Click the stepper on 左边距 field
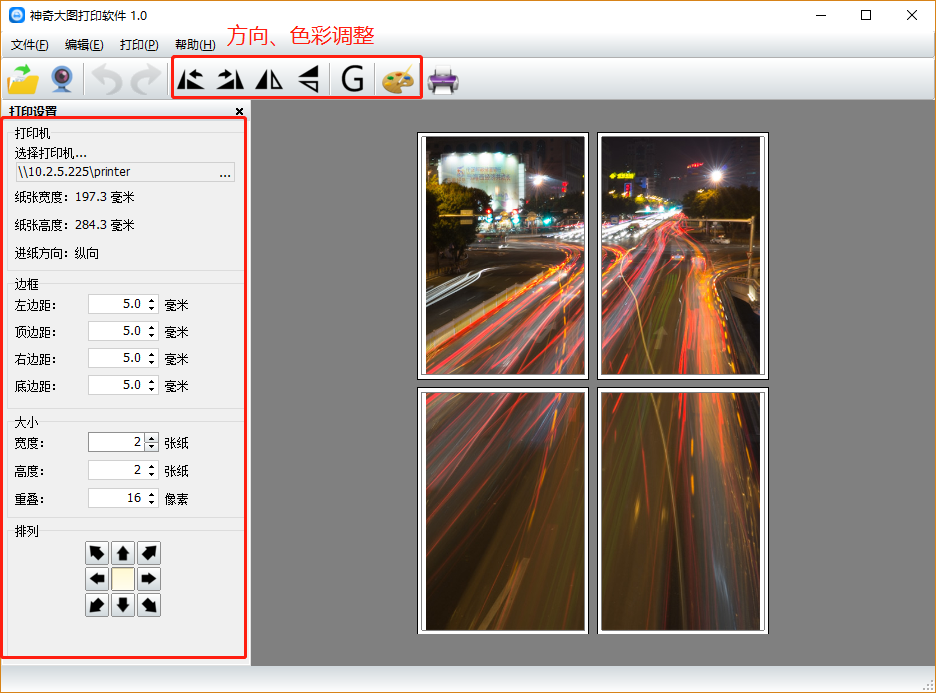936x693 pixels. (x=152, y=304)
